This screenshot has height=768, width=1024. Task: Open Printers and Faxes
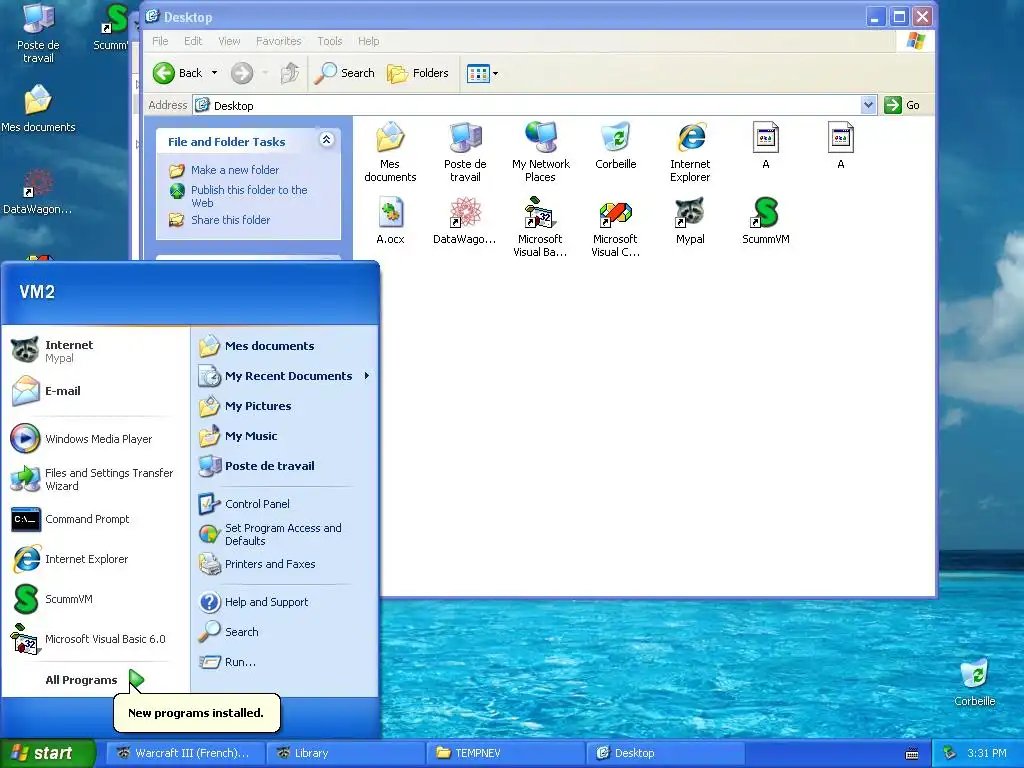coord(285,564)
